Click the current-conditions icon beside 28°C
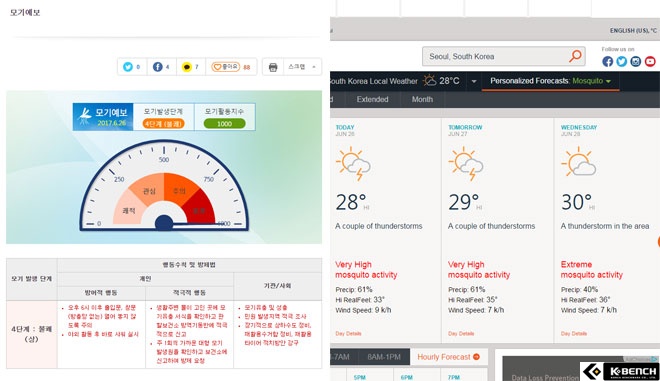The width and height of the screenshot is (660, 381). tap(429, 80)
